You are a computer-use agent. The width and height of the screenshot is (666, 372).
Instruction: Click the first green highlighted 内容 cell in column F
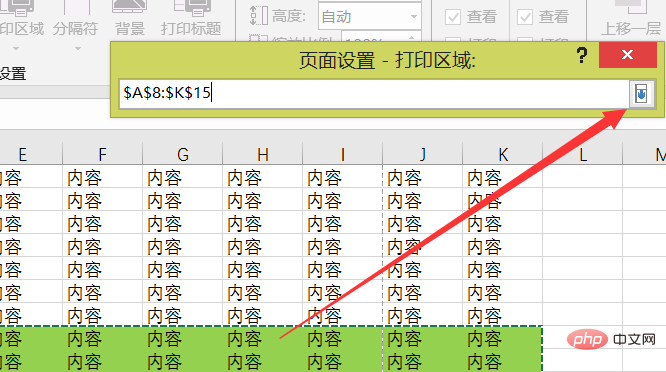pos(102,338)
